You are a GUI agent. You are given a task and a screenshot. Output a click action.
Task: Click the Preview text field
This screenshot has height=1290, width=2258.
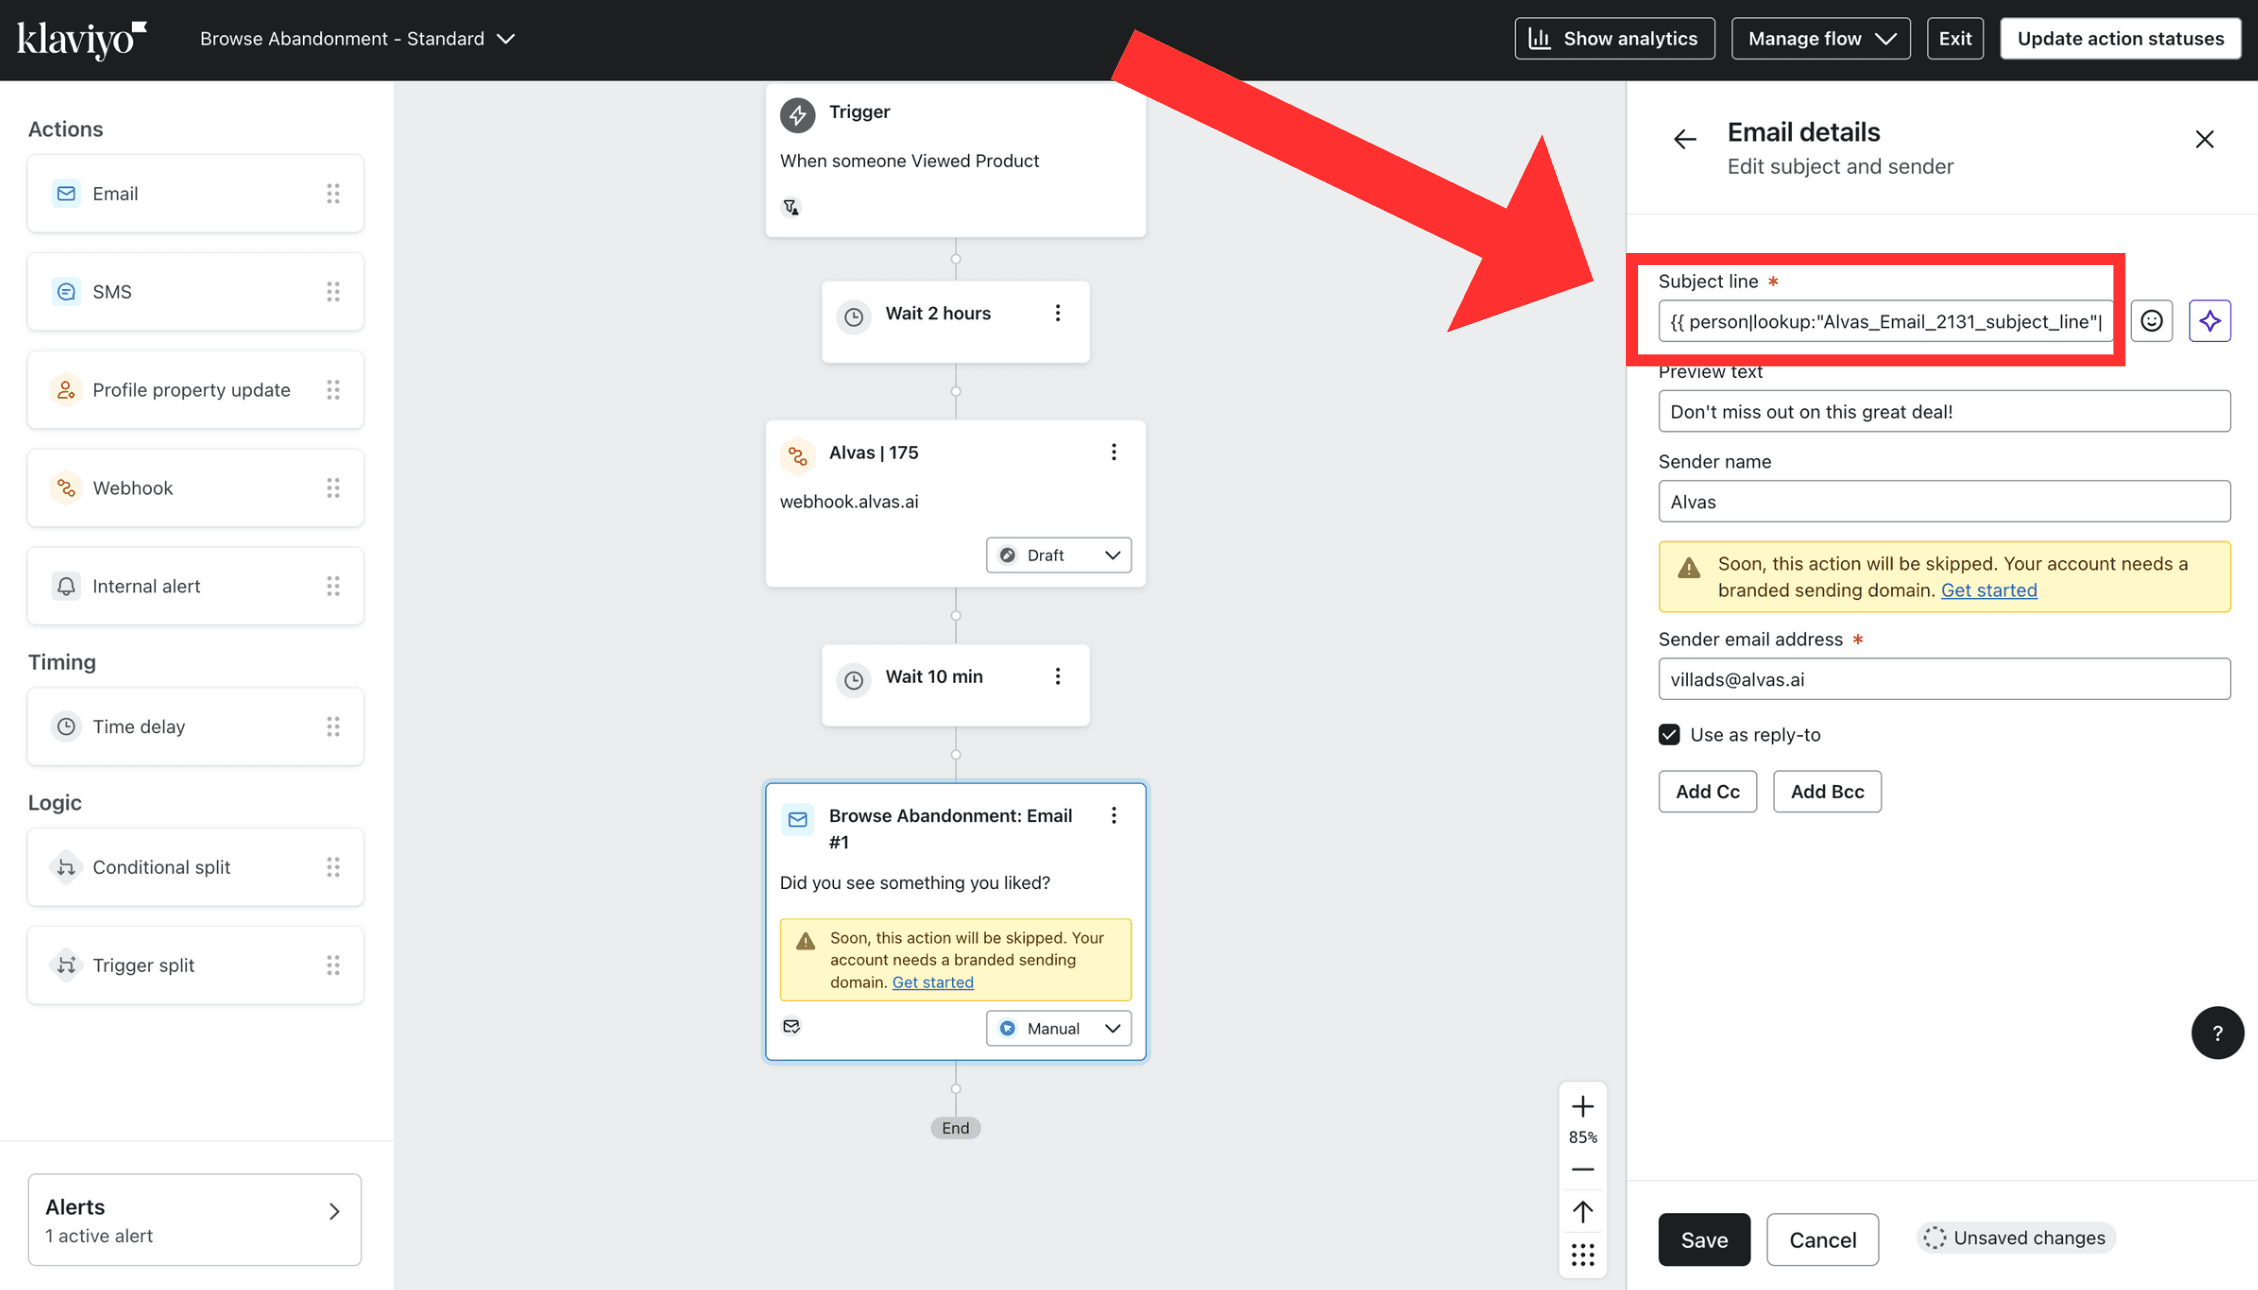coord(1943,411)
